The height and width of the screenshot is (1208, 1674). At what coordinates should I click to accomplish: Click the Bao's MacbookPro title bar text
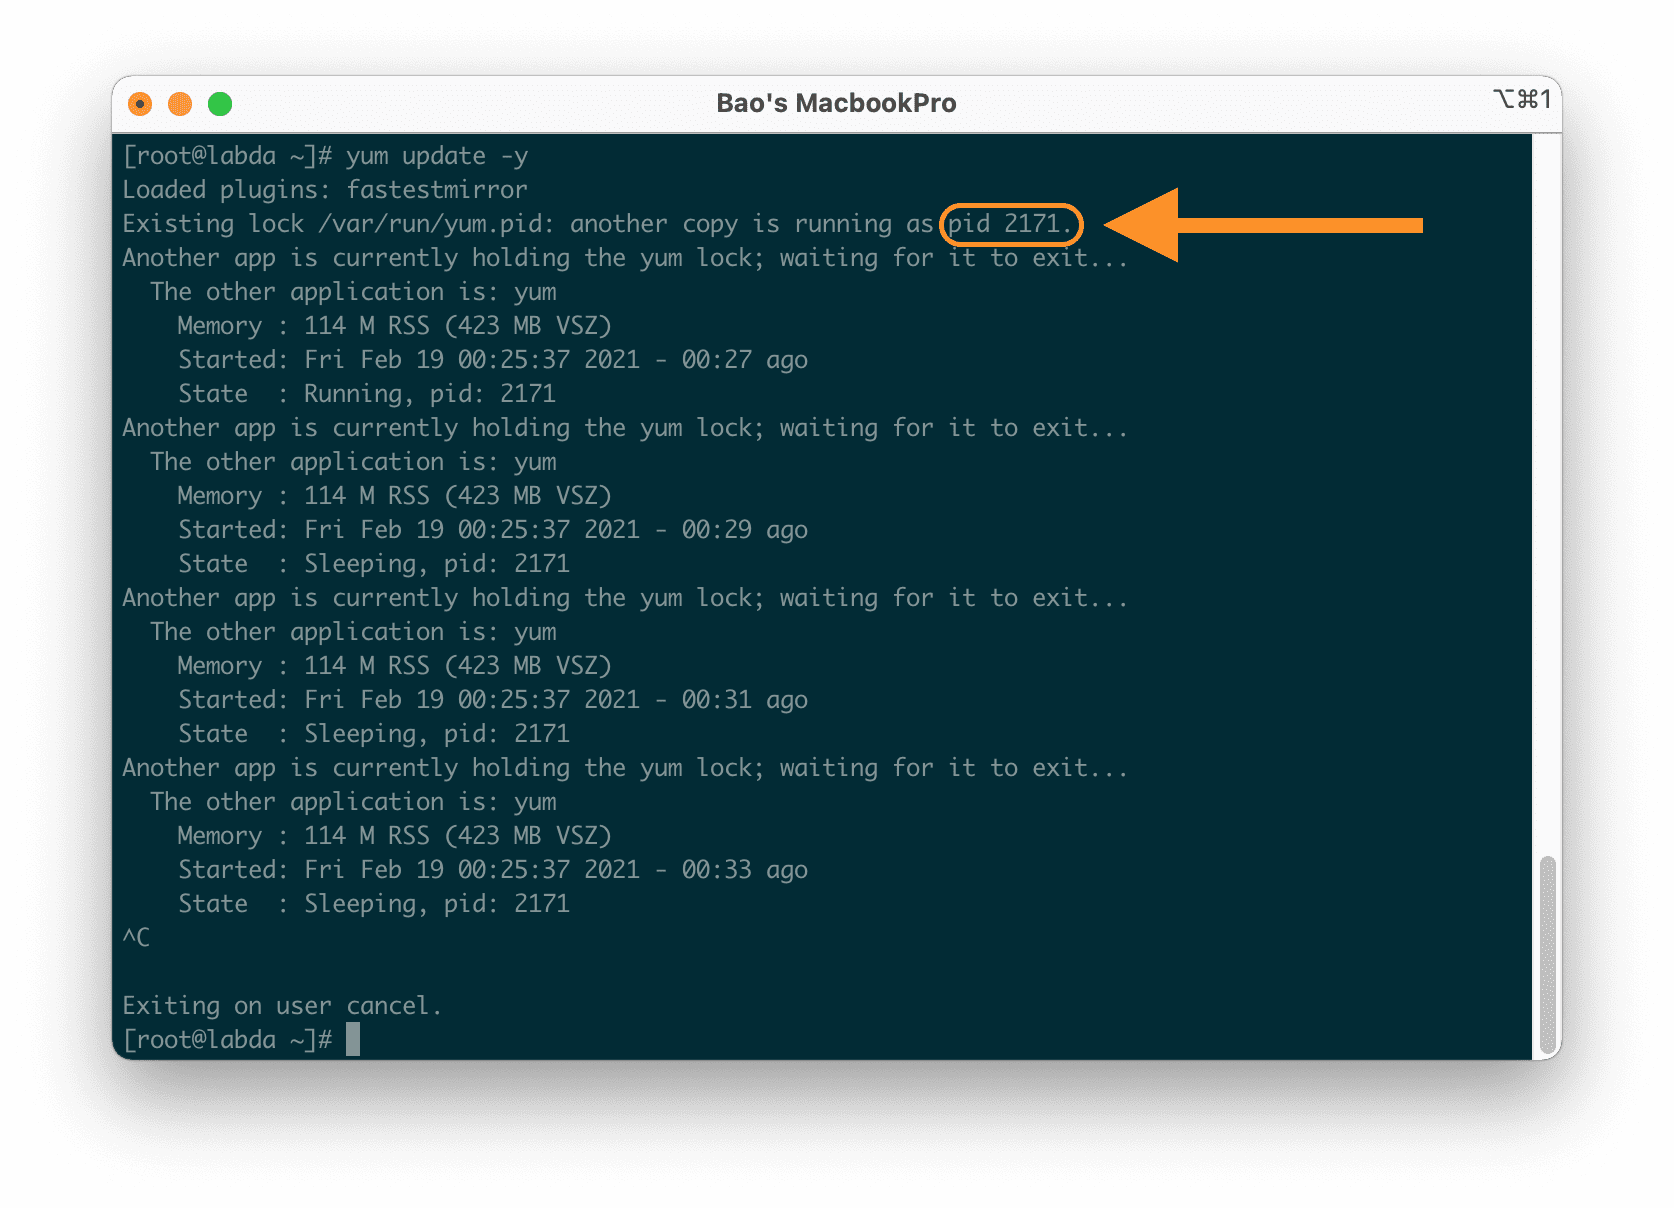[837, 102]
